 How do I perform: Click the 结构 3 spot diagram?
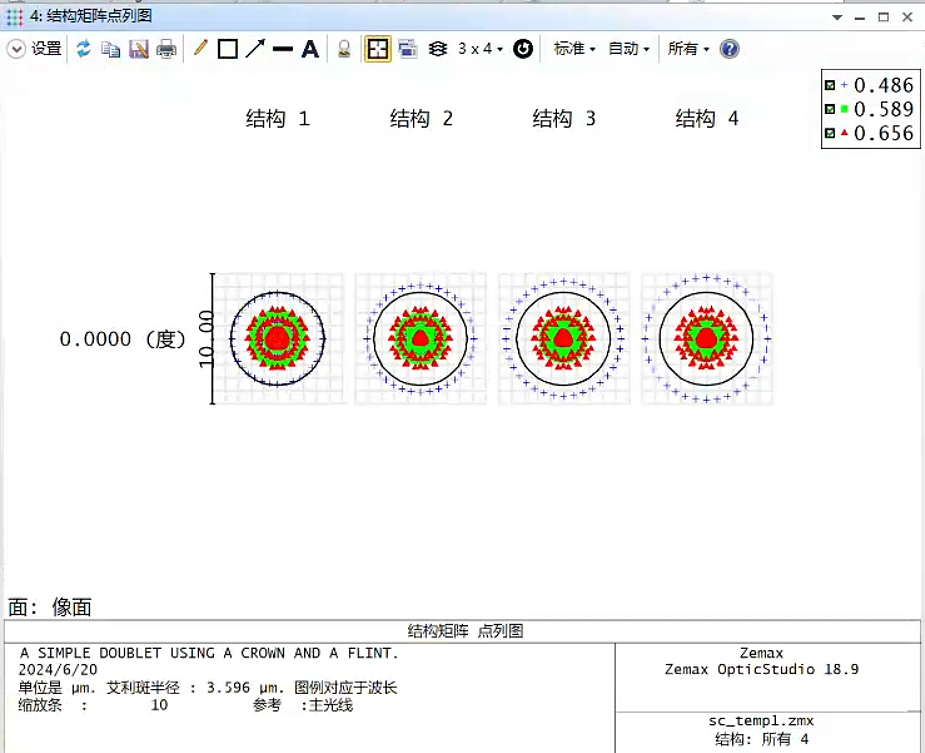pos(564,339)
